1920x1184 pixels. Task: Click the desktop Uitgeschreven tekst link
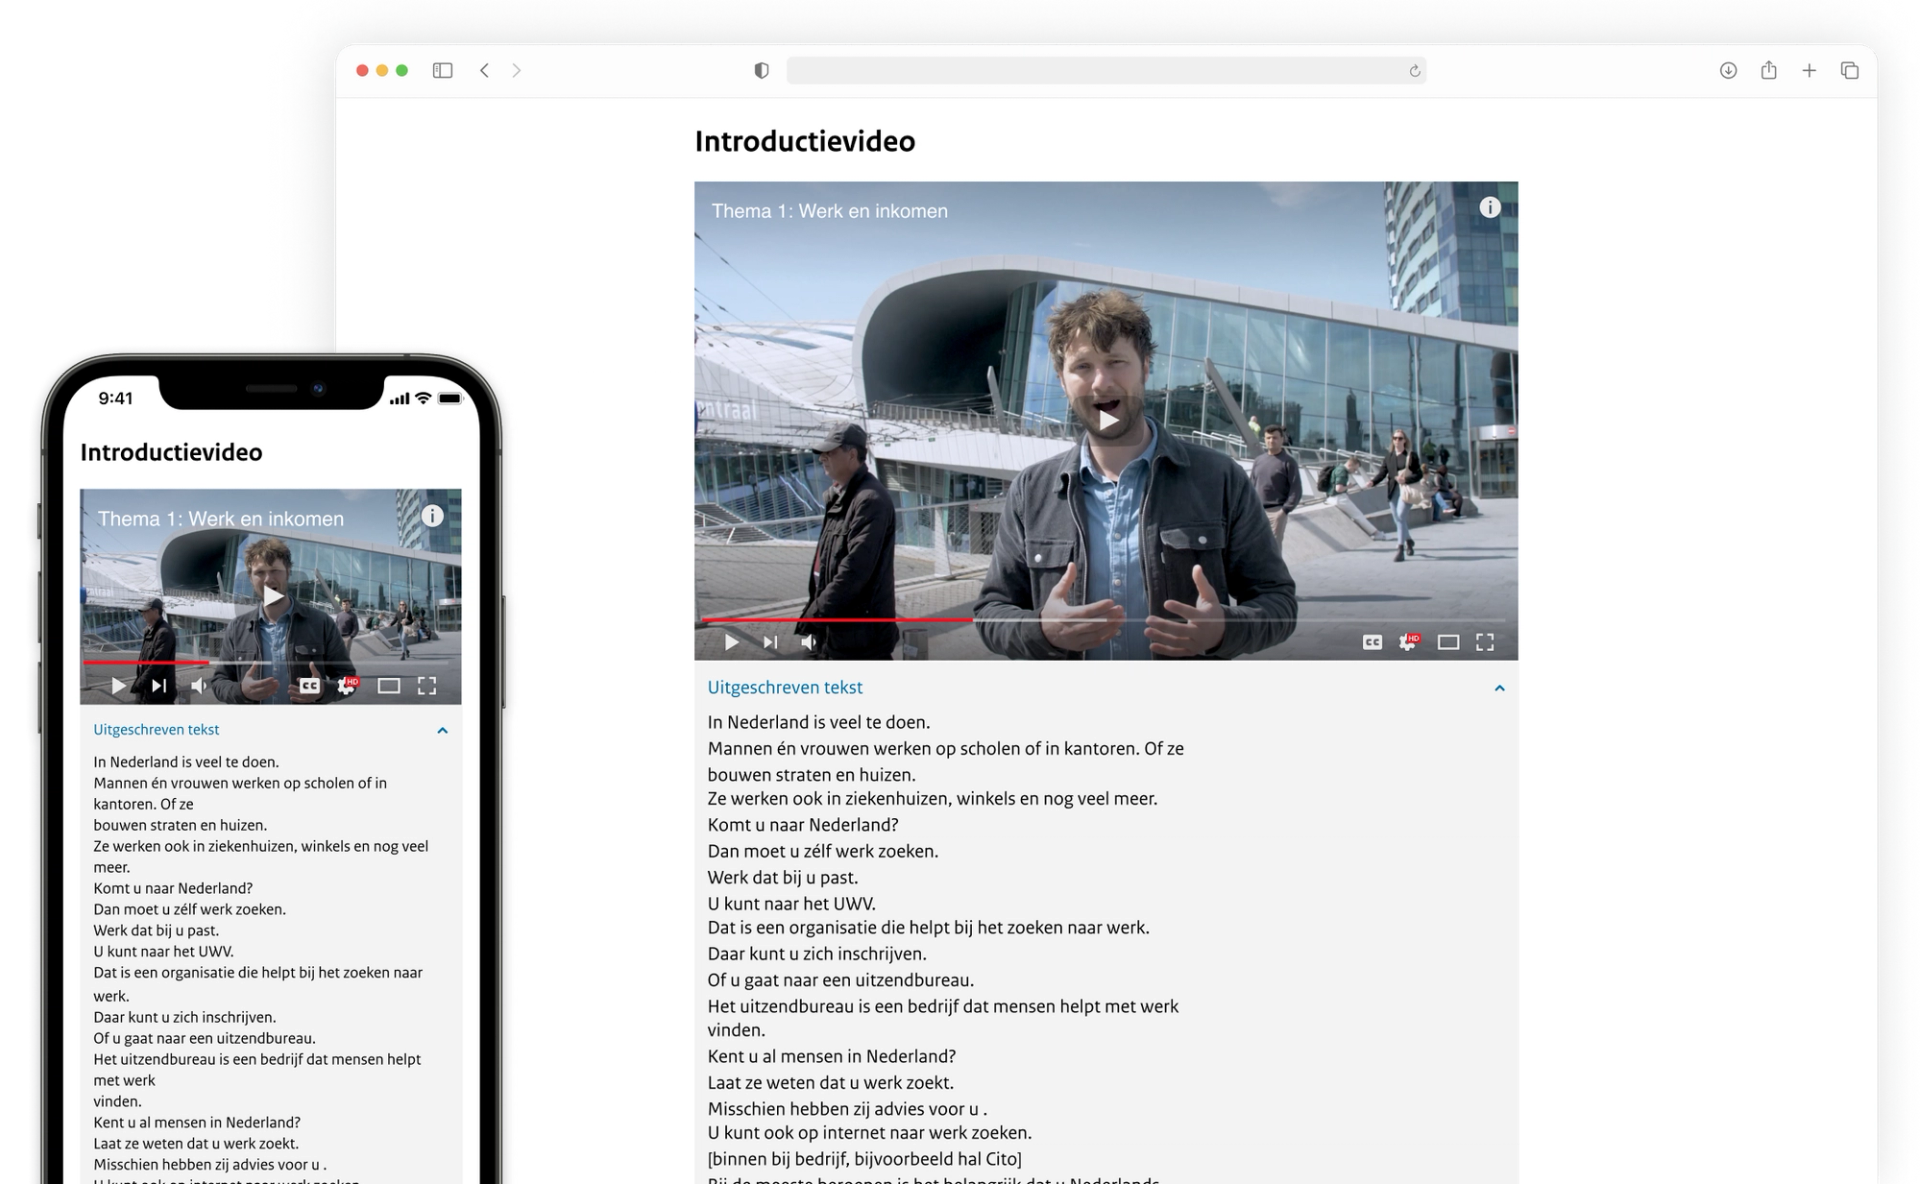(784, 687)
